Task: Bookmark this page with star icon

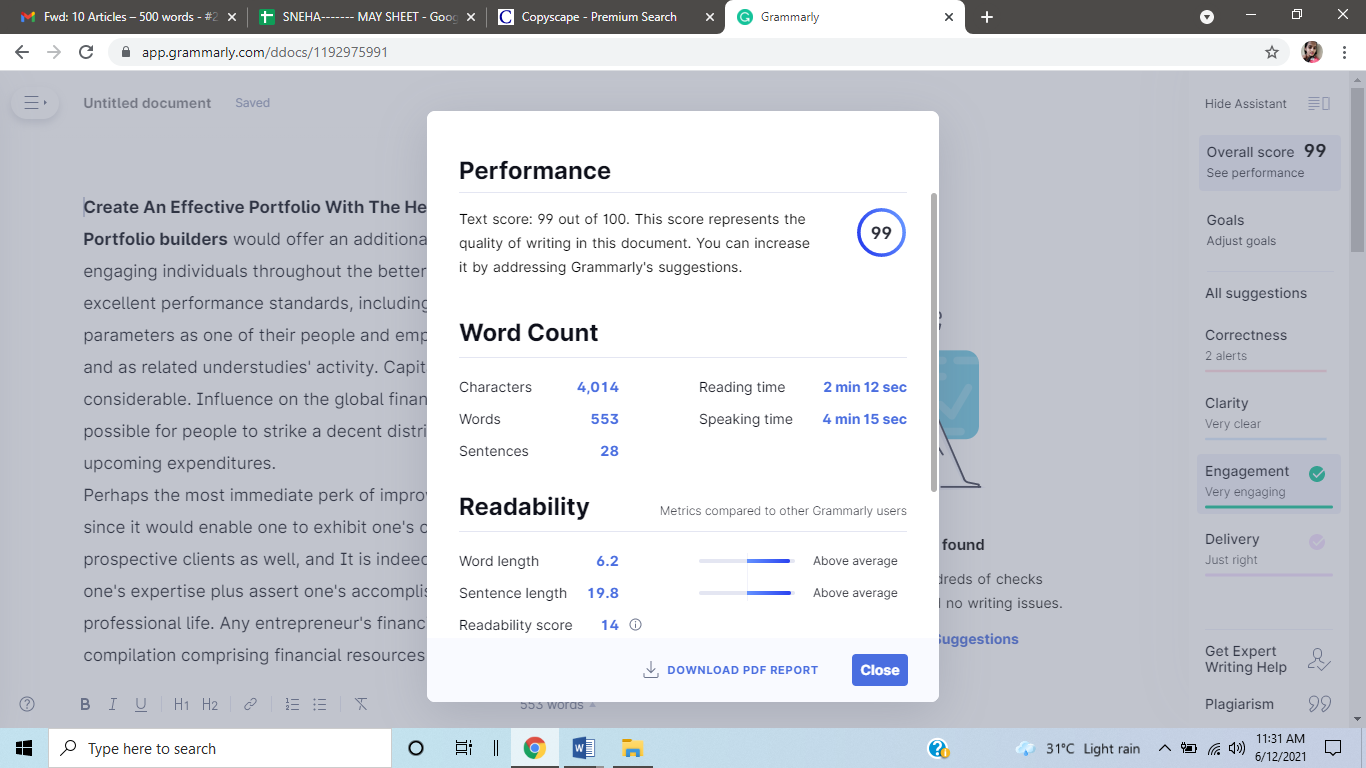Action: pyautogui.click(x=1272, y=52)
